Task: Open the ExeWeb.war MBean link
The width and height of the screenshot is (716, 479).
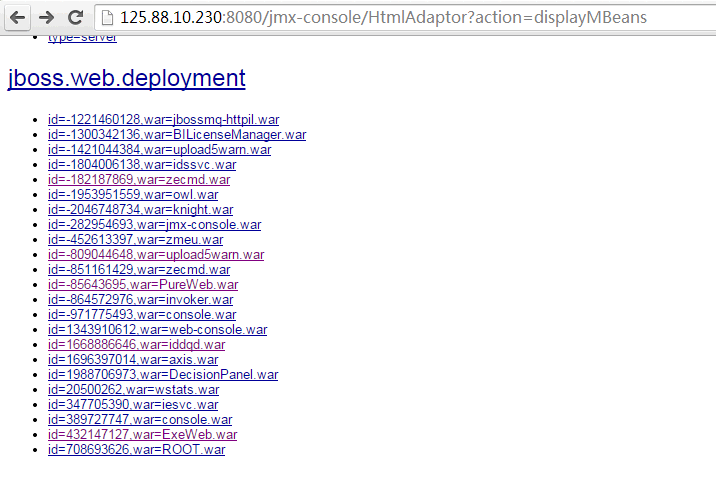Action: click(142, 435)
